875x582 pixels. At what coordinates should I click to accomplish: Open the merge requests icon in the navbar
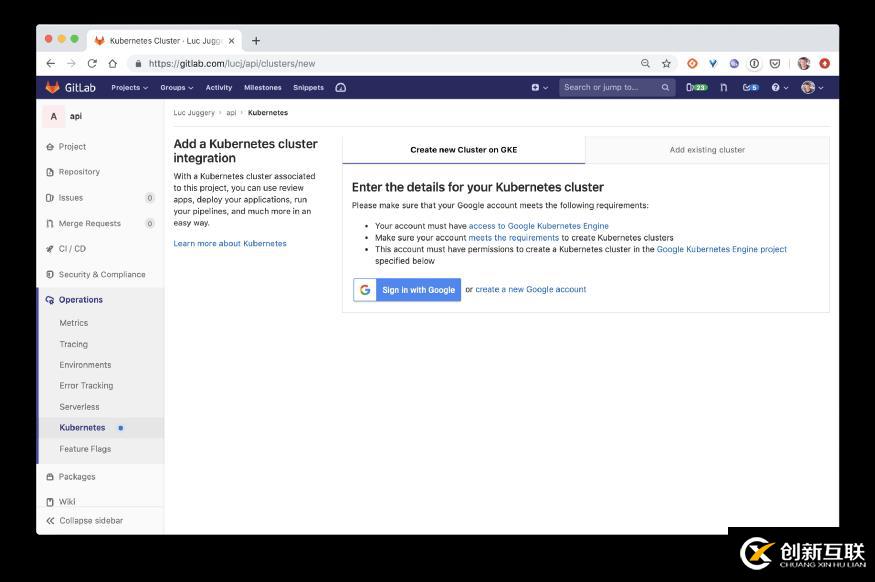[724, 88]
